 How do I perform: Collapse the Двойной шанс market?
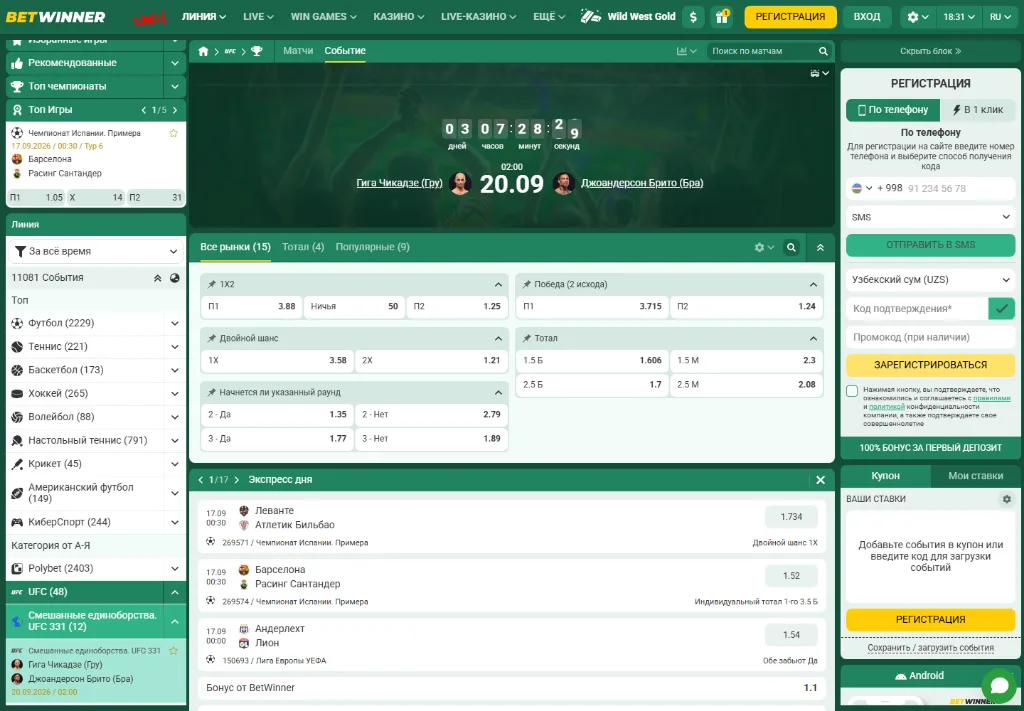pyautogui.click(x=498, y=339)
